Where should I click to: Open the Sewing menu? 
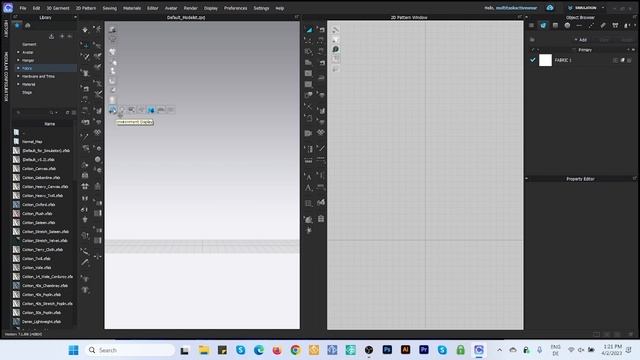click(x=109, y=8)
